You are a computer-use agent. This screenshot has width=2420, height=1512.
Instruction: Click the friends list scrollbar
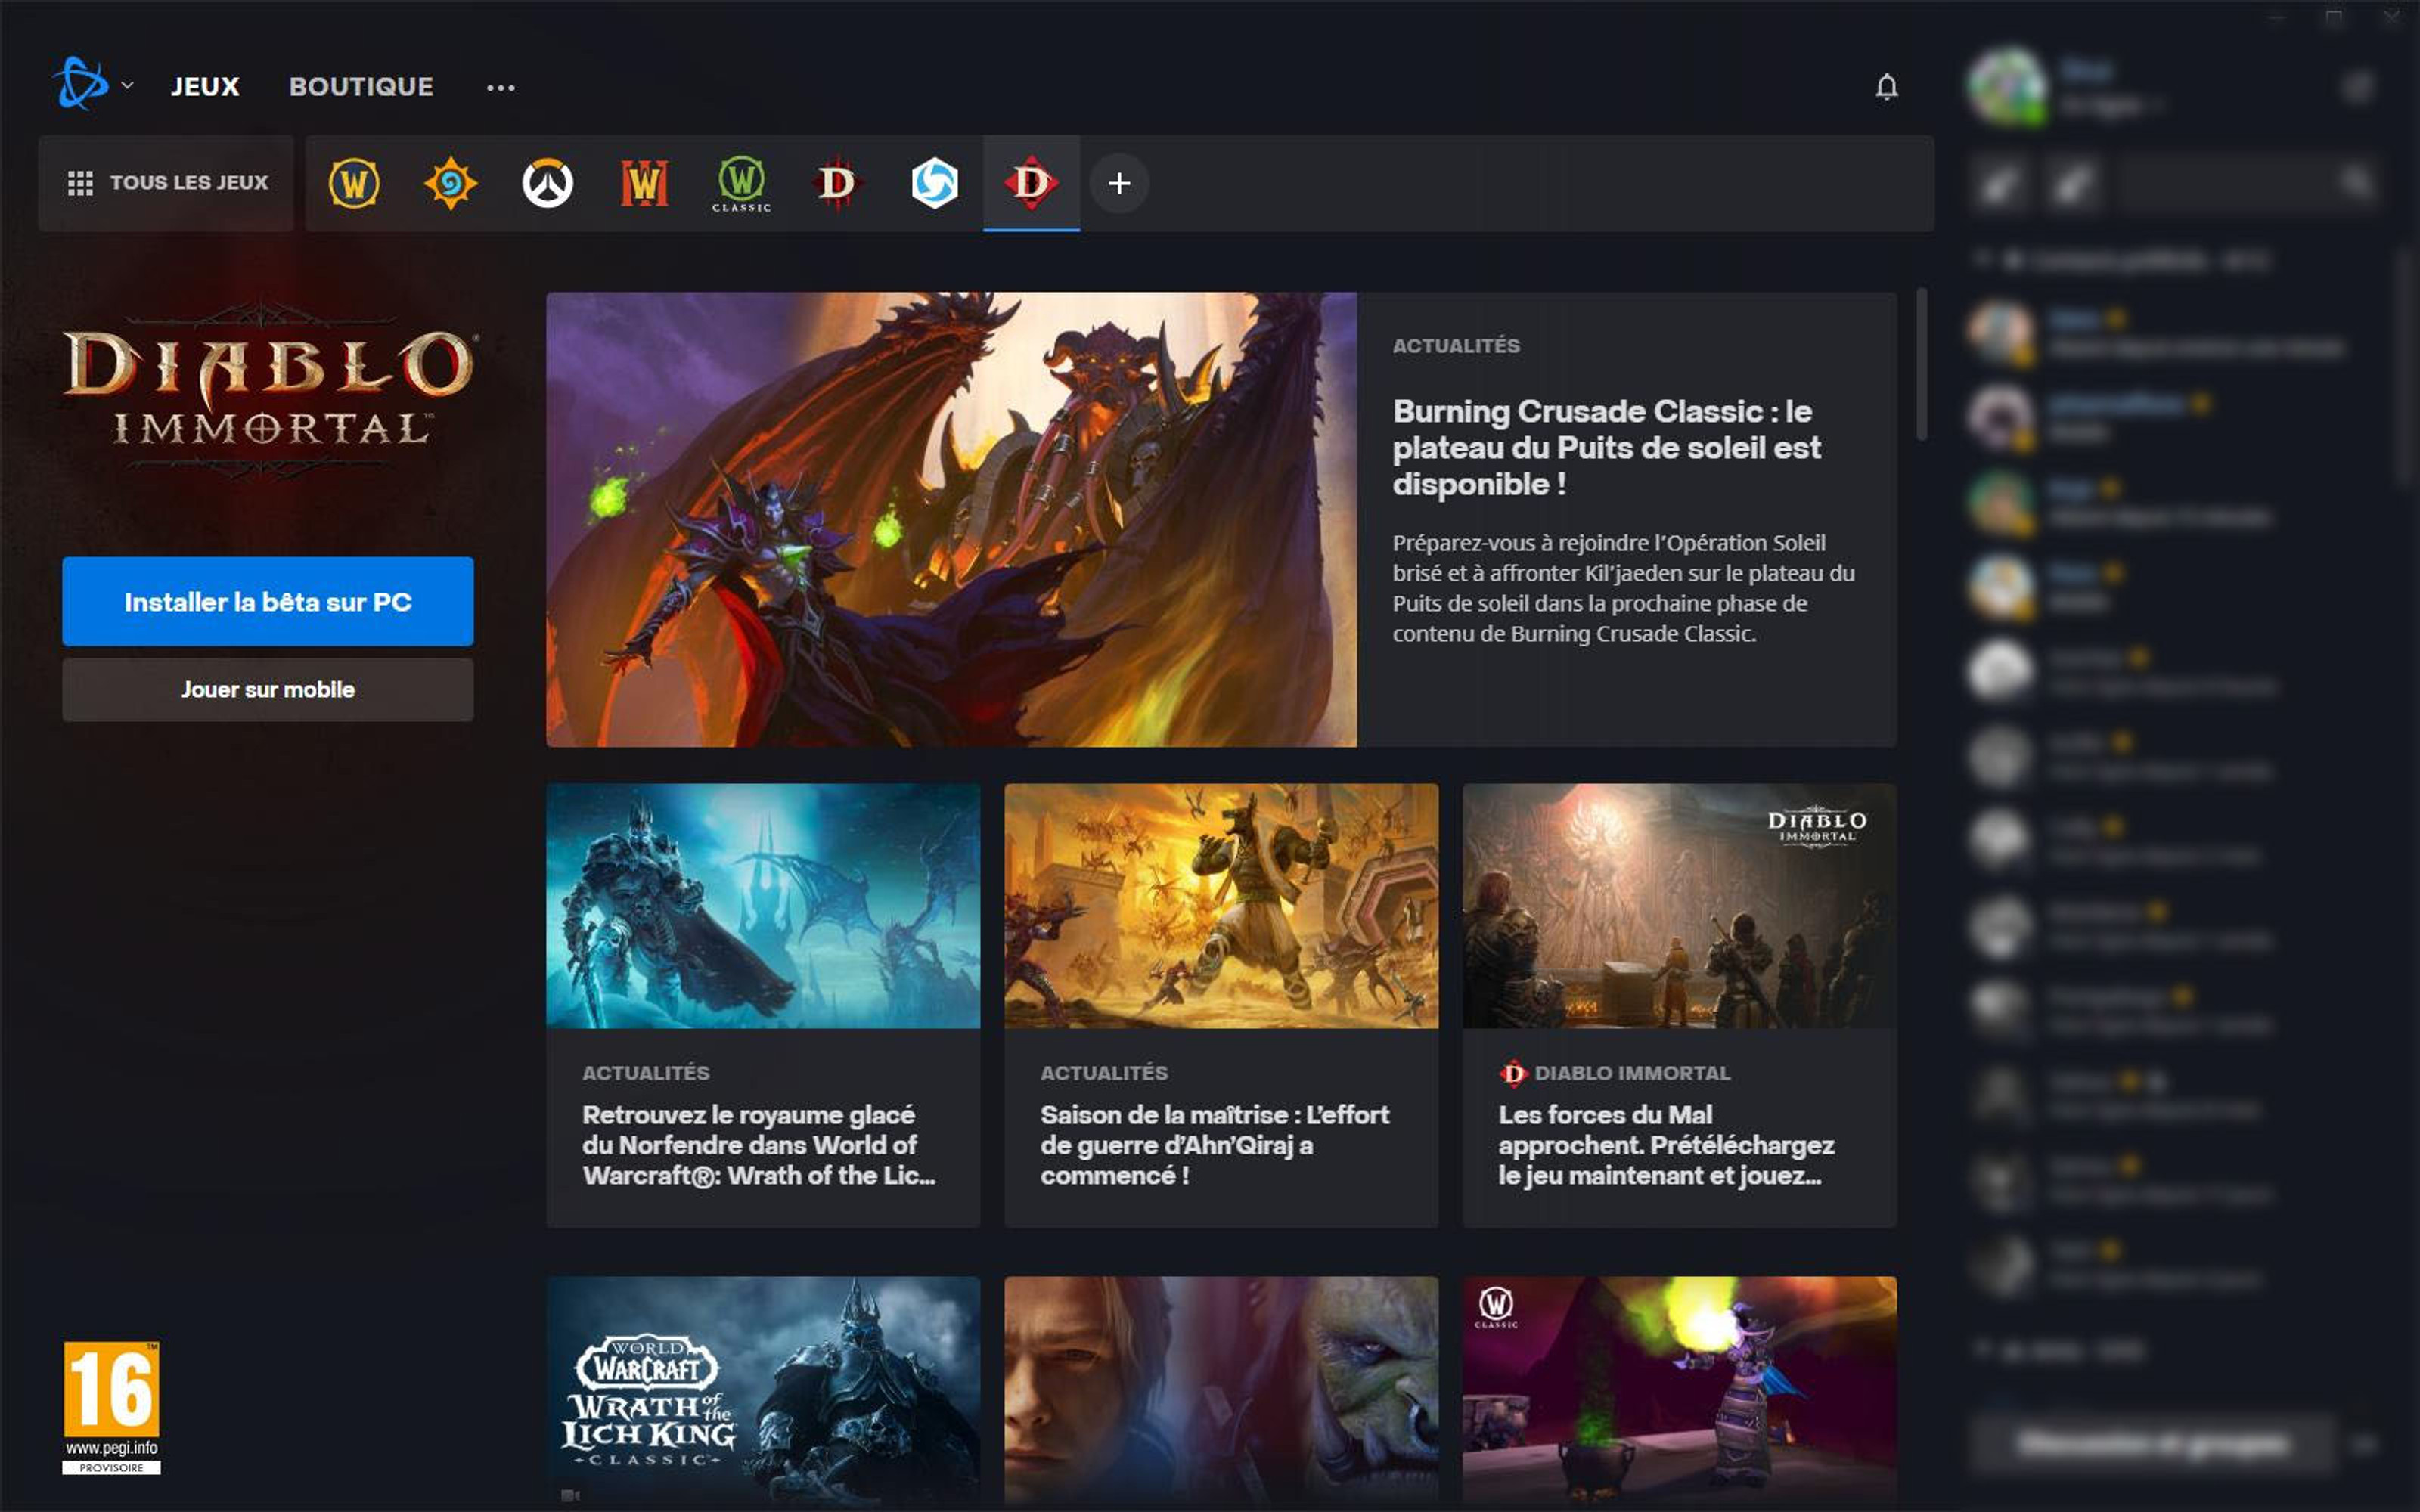click(x=2404, y=370)
